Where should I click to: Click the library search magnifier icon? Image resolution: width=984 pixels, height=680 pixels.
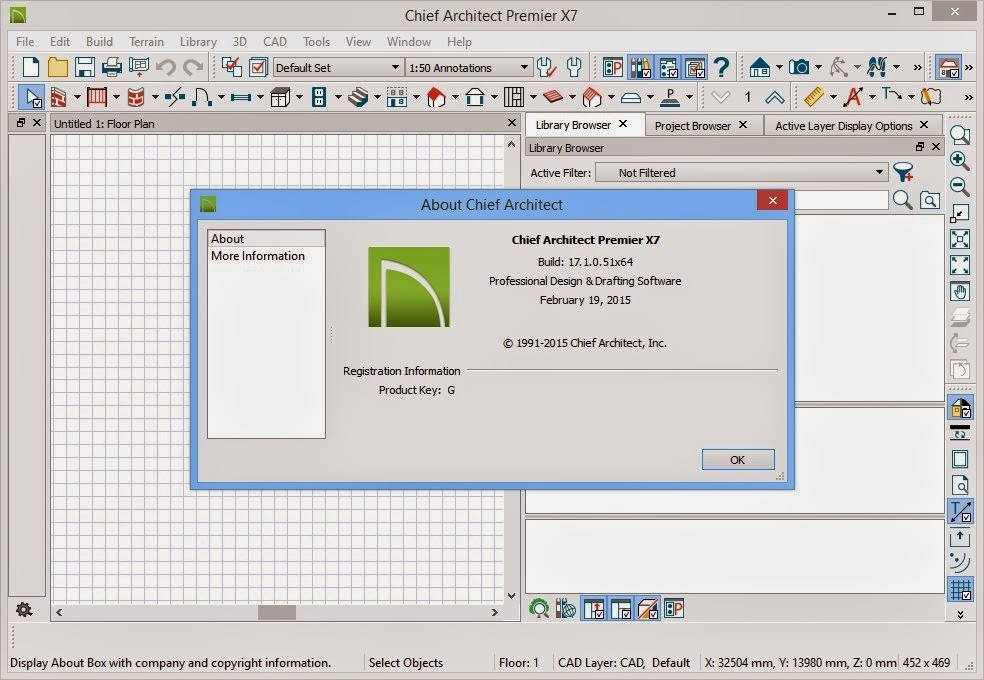point(902,201)
